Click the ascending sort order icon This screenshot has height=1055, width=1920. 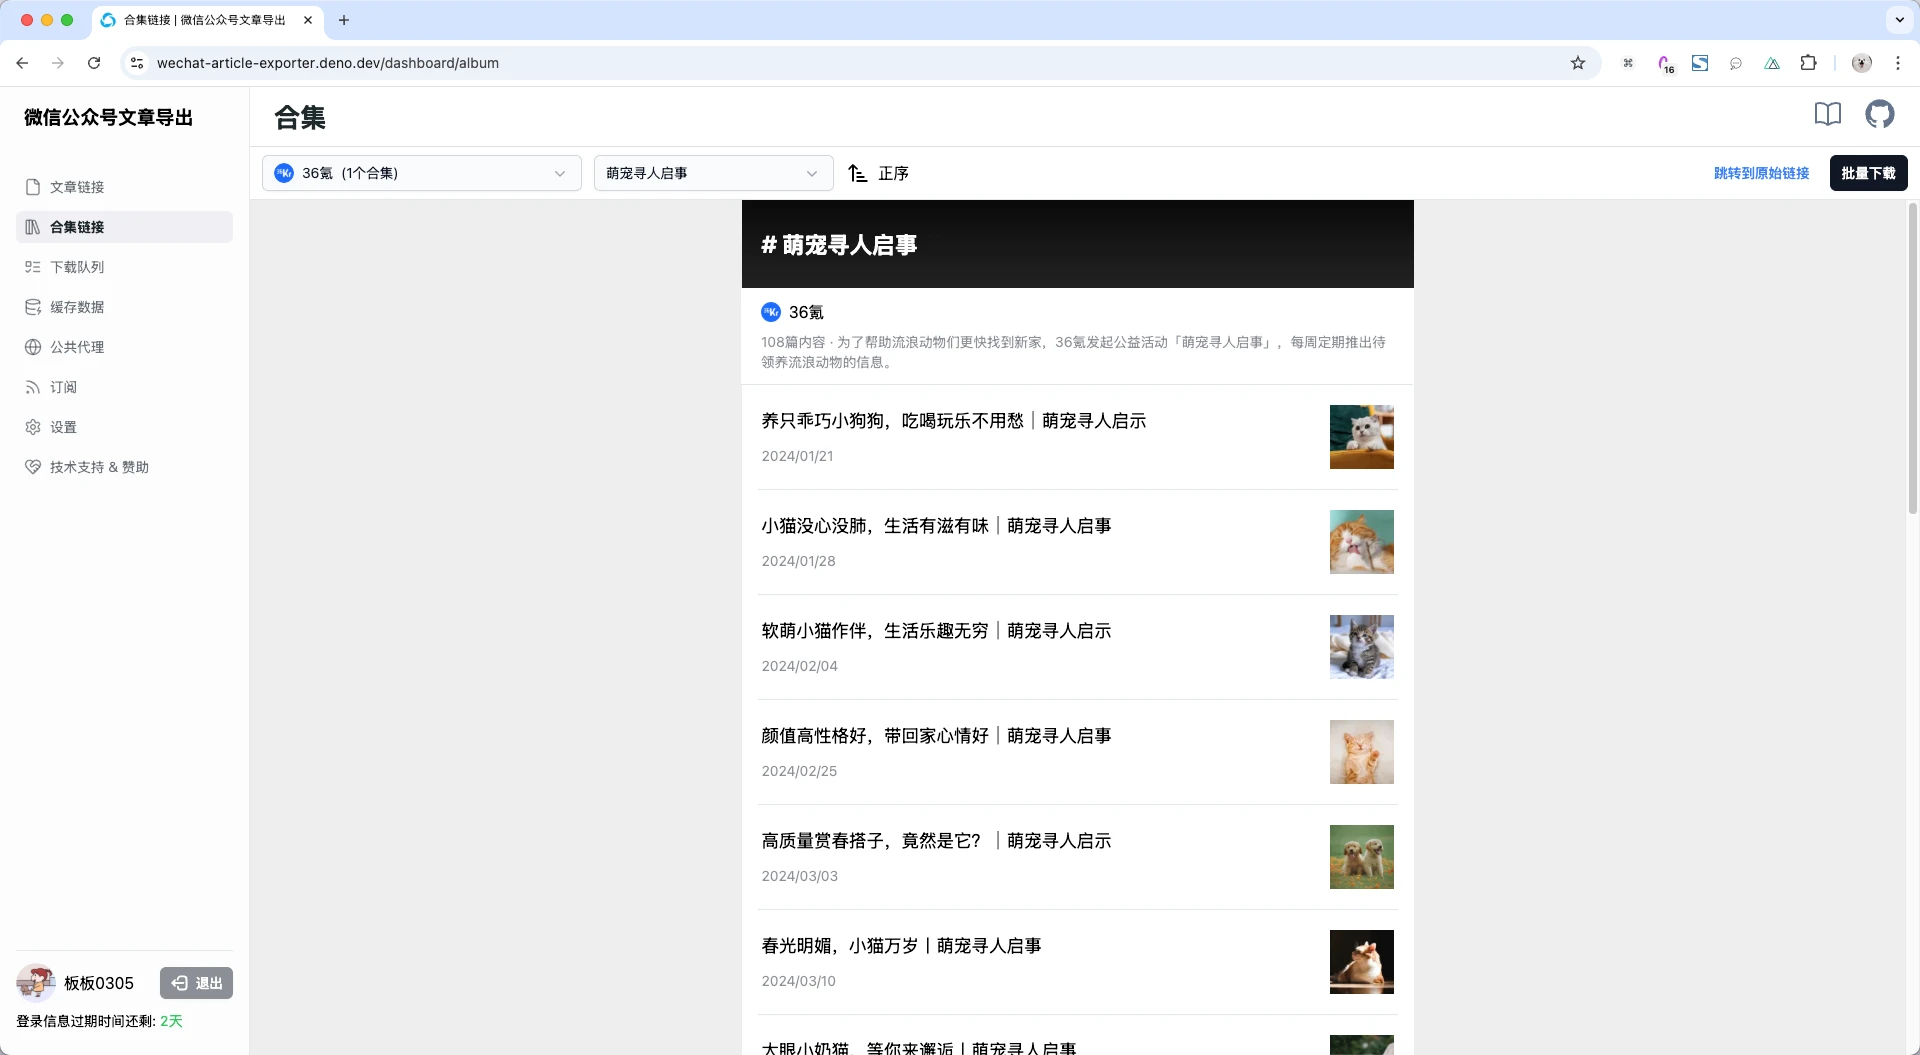point(857,174)
